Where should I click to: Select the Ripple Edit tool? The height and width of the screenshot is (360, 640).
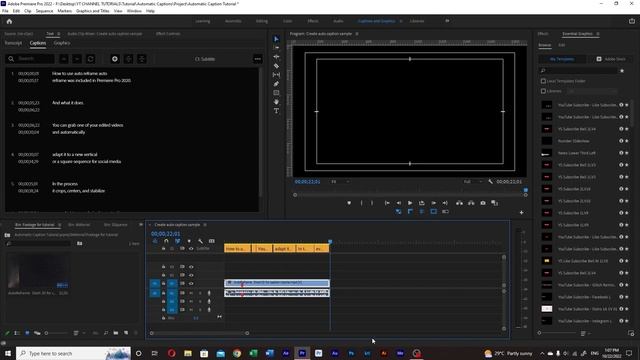click(x=276, y=57)
